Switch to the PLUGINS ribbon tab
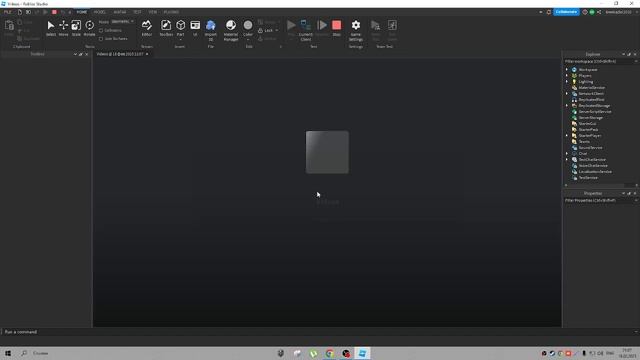The width and height of the screenshot is (640, 360). coord(171,12)
